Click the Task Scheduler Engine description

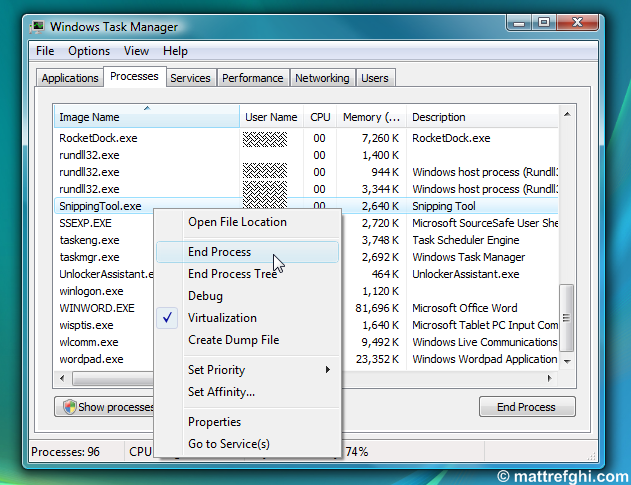pyautogui.click(x=466, y=240)
